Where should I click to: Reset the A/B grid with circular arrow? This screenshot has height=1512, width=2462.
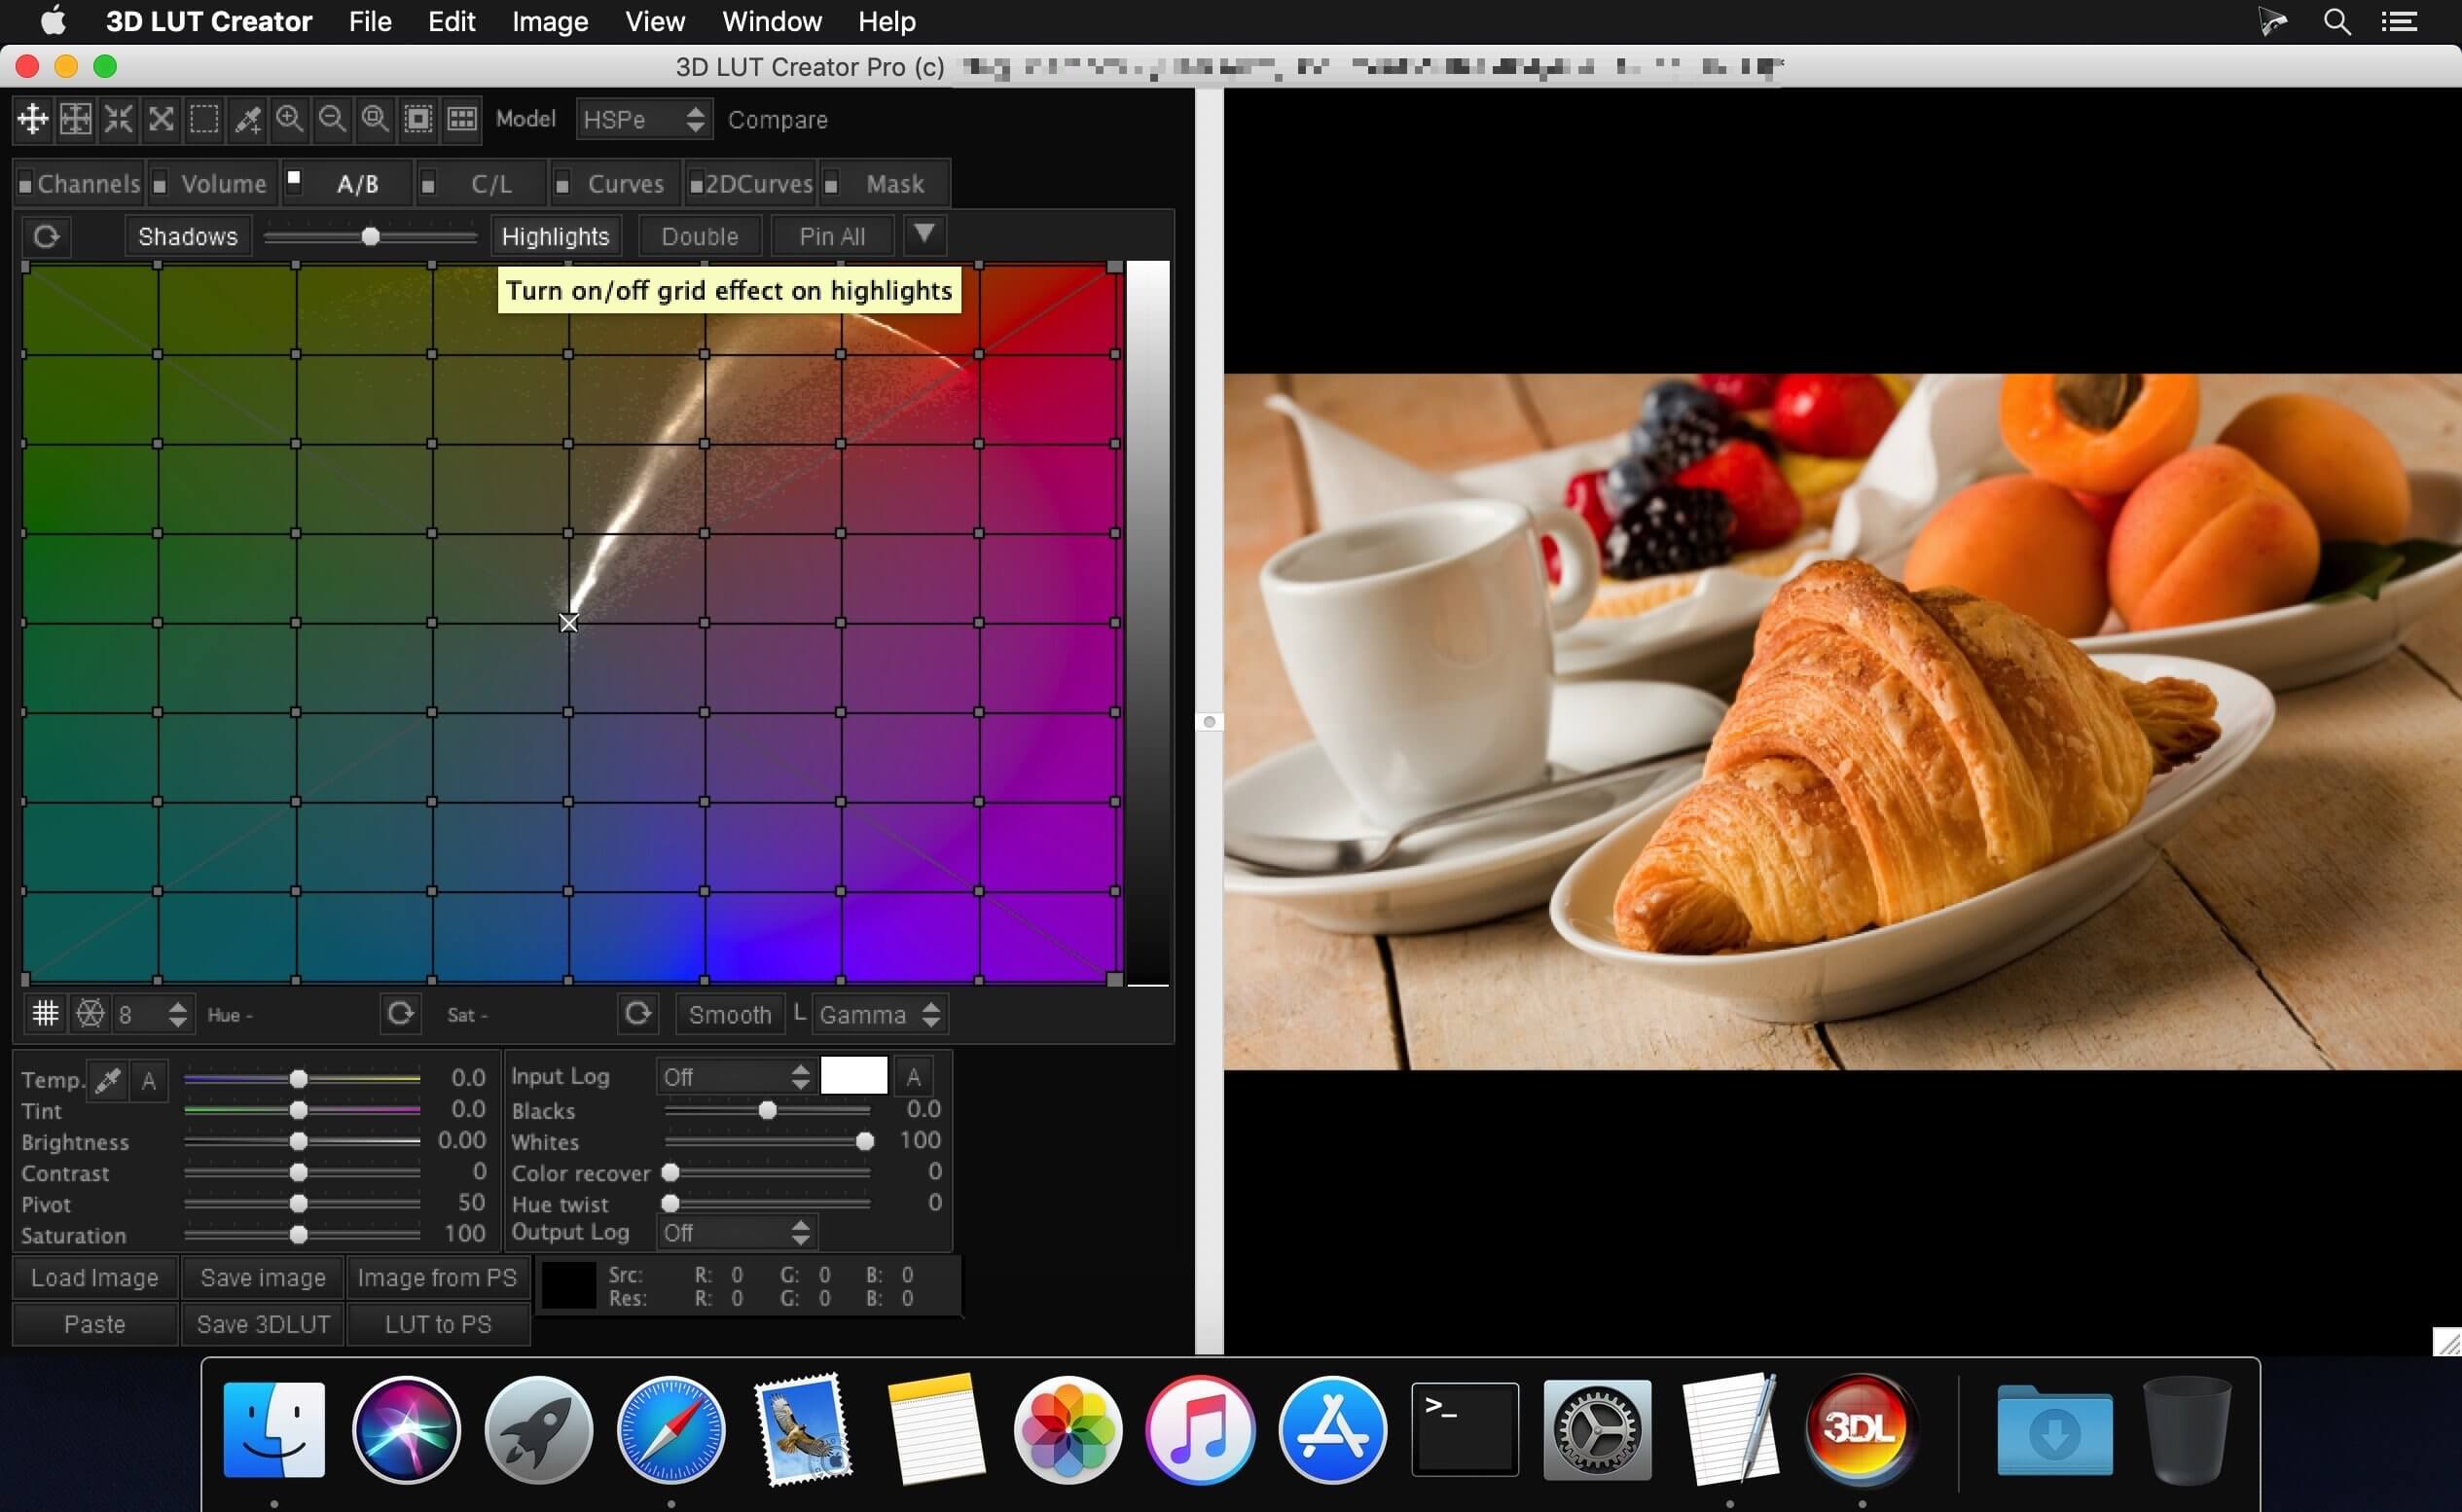click(46, 237)
